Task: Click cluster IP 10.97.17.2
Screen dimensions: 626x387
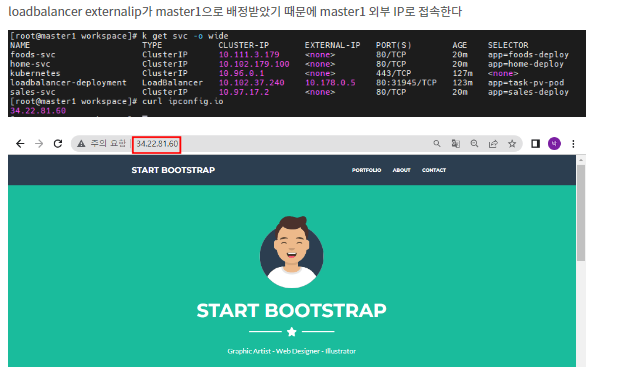Action: pyautogui.click(x=244, y=92)
